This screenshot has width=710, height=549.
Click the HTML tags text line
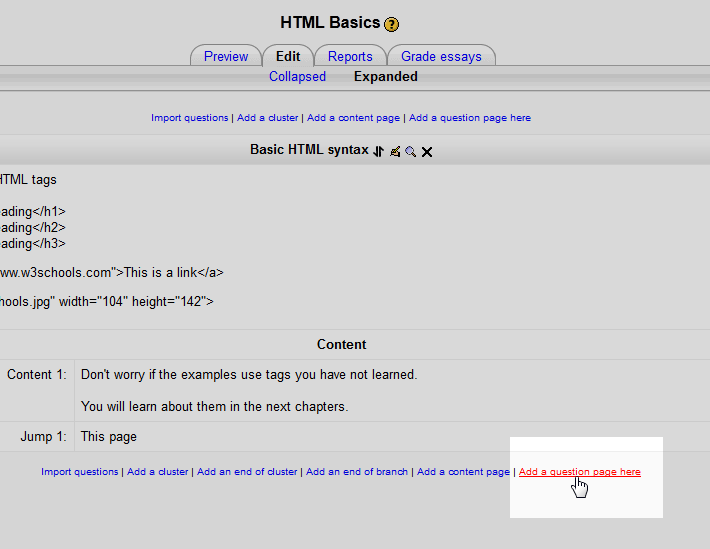(28, 179)
